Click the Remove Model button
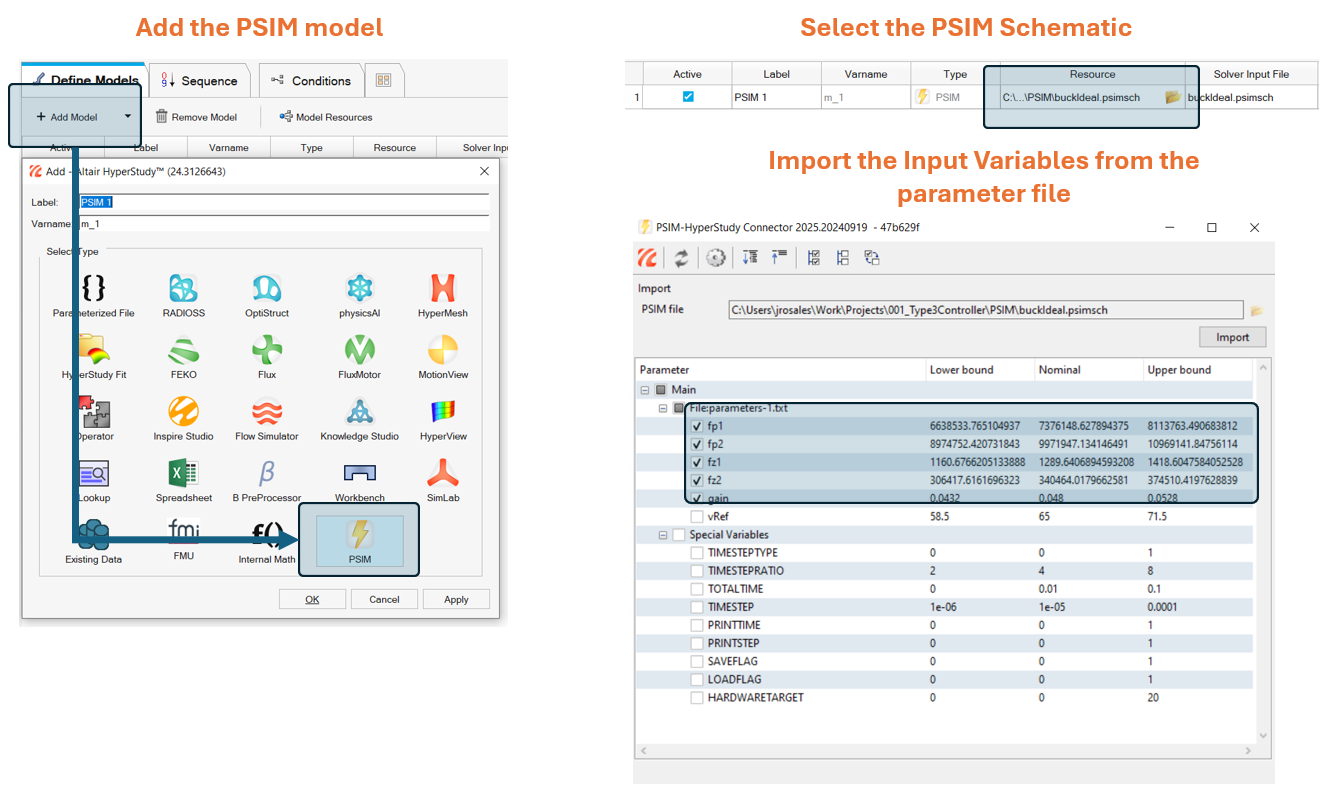 click(196, 117)
